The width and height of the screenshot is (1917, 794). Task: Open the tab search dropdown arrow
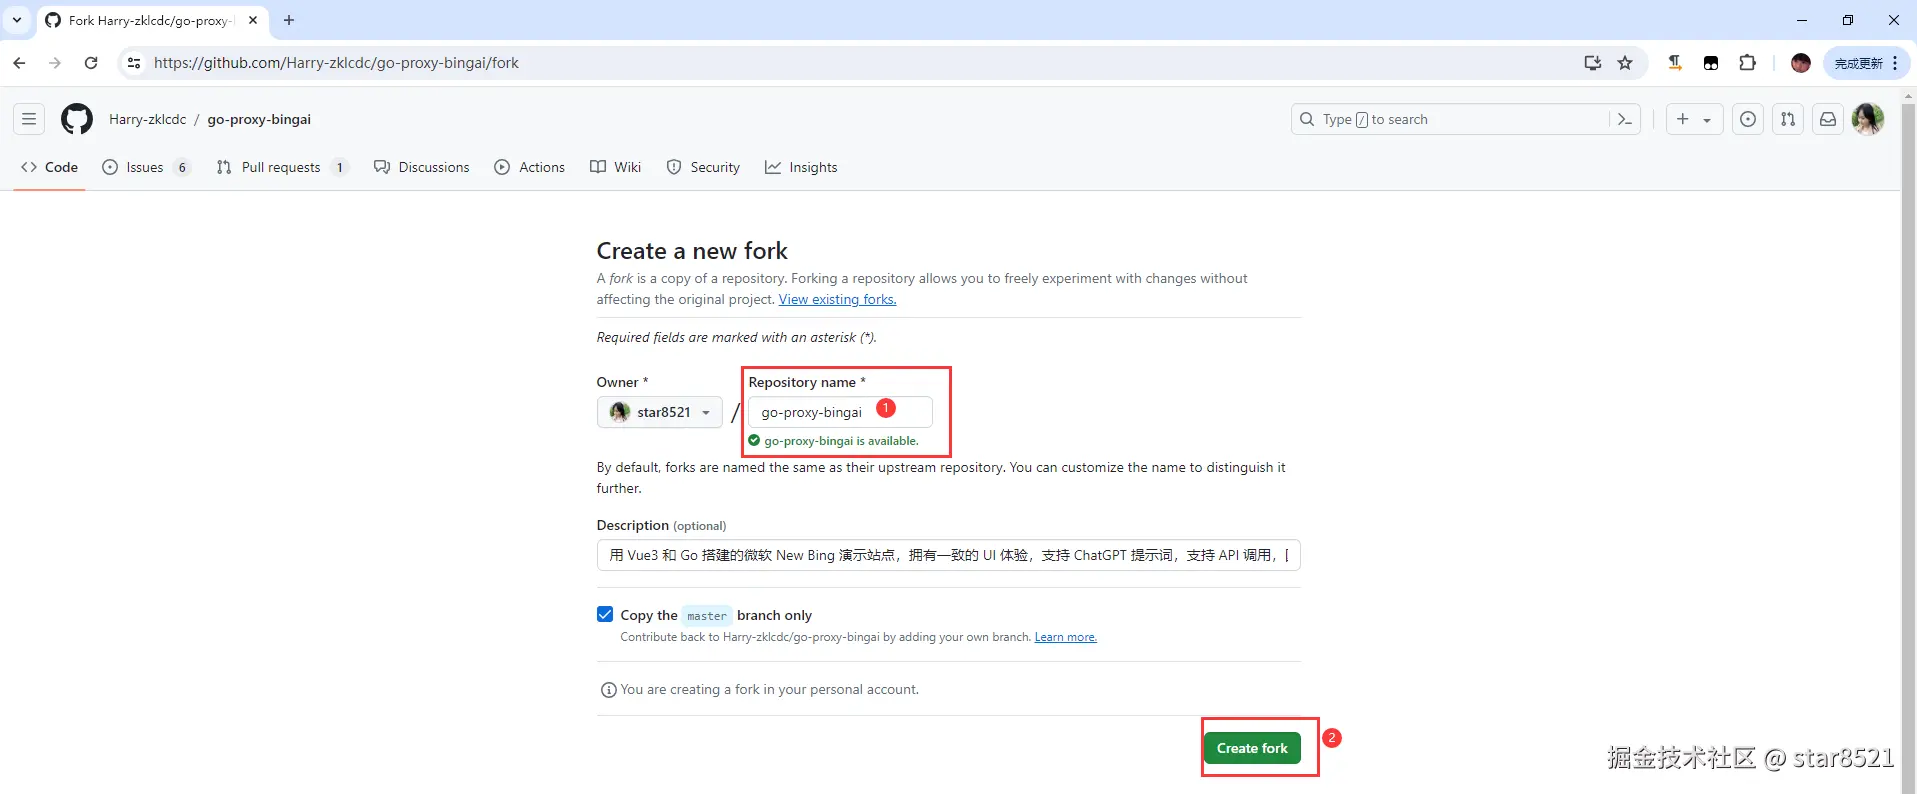point(17,20)
